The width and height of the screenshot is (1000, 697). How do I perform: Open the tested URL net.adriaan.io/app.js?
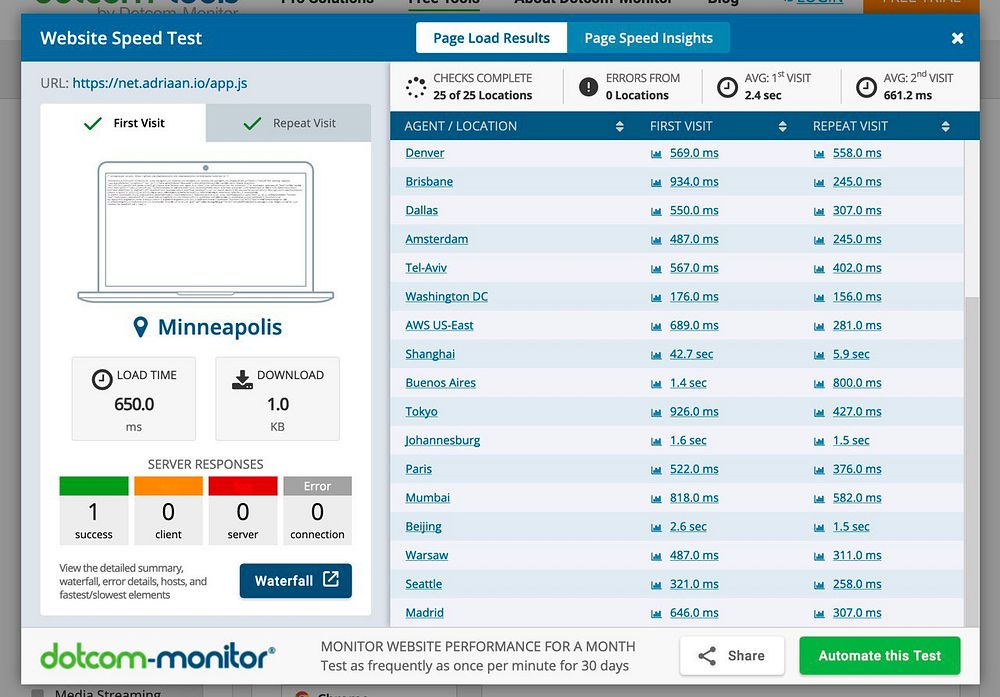tap(159, 83)
